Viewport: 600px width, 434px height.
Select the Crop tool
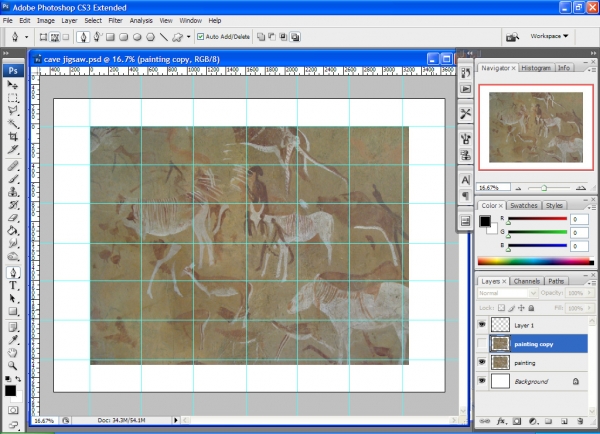click(13, 136)
